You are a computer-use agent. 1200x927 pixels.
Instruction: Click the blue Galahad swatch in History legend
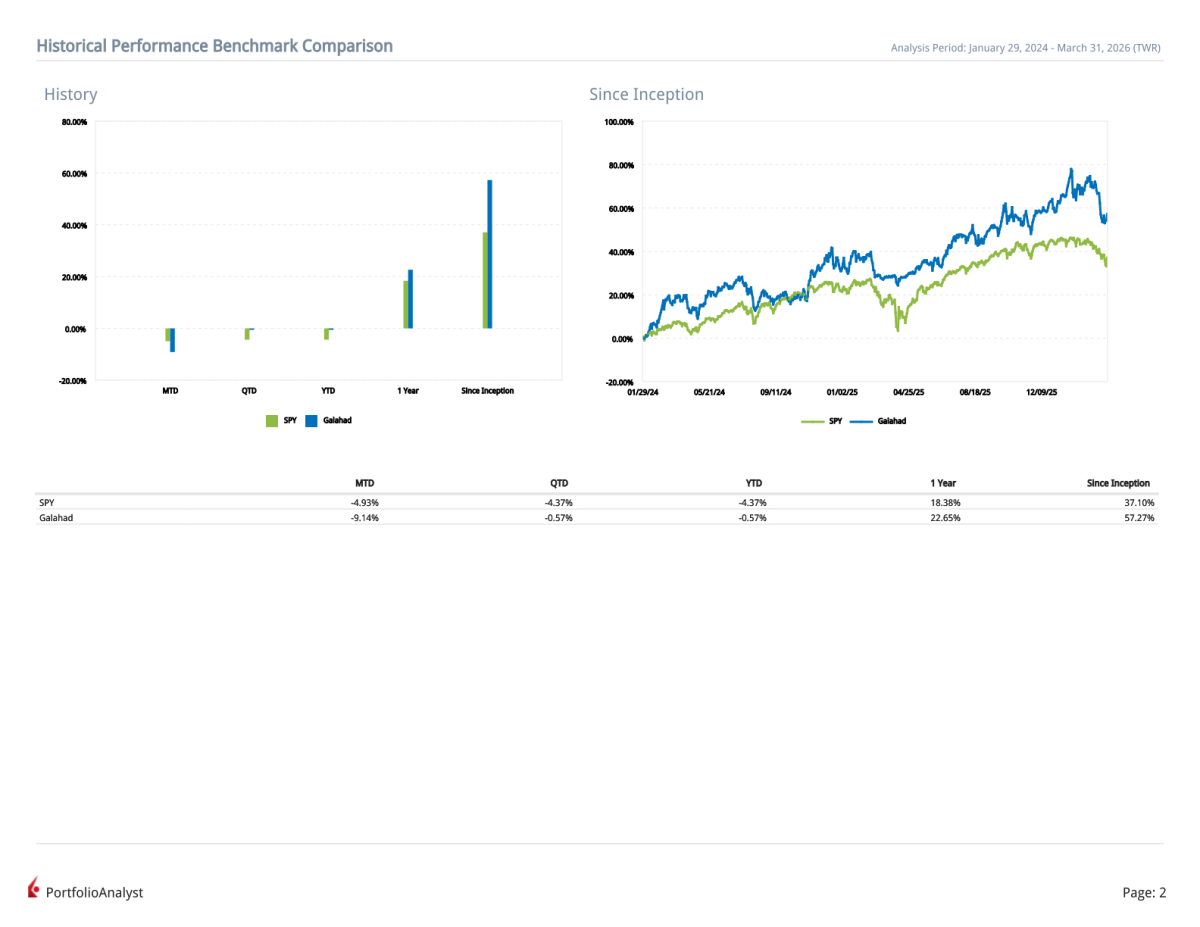pyautogui.click(x=311, y=421)
